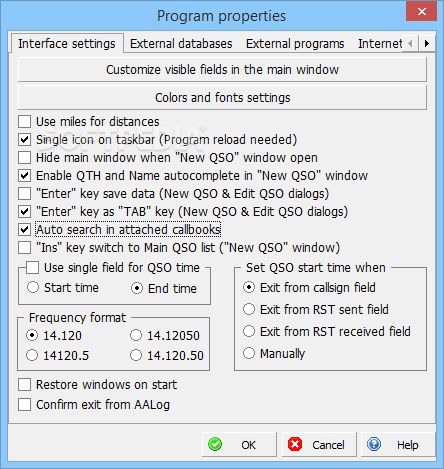Check "Enter" key save data option
444x469 pixels.
pyautogui.click(x=25, y=194)
